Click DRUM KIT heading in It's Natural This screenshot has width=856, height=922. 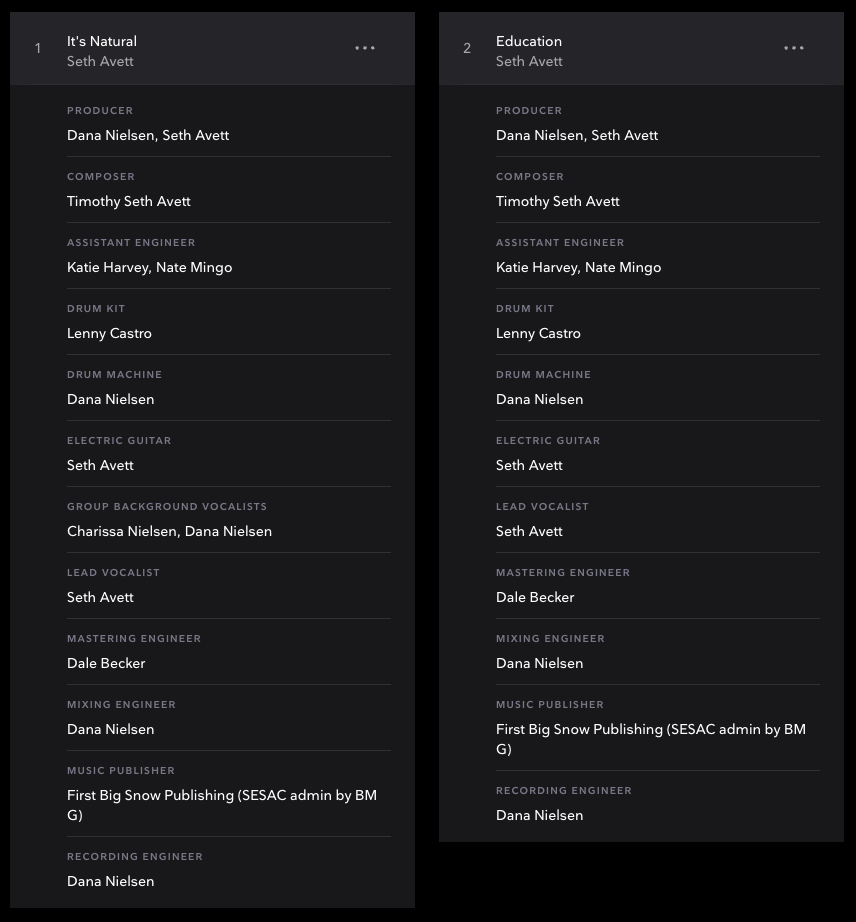pyautogui.click(x=96, y=309)
